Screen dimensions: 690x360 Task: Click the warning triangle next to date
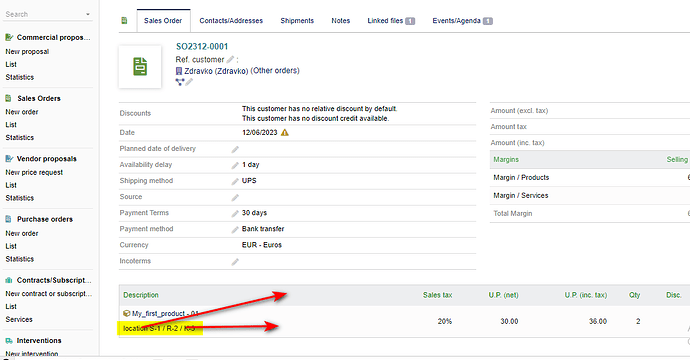[285, 132]
